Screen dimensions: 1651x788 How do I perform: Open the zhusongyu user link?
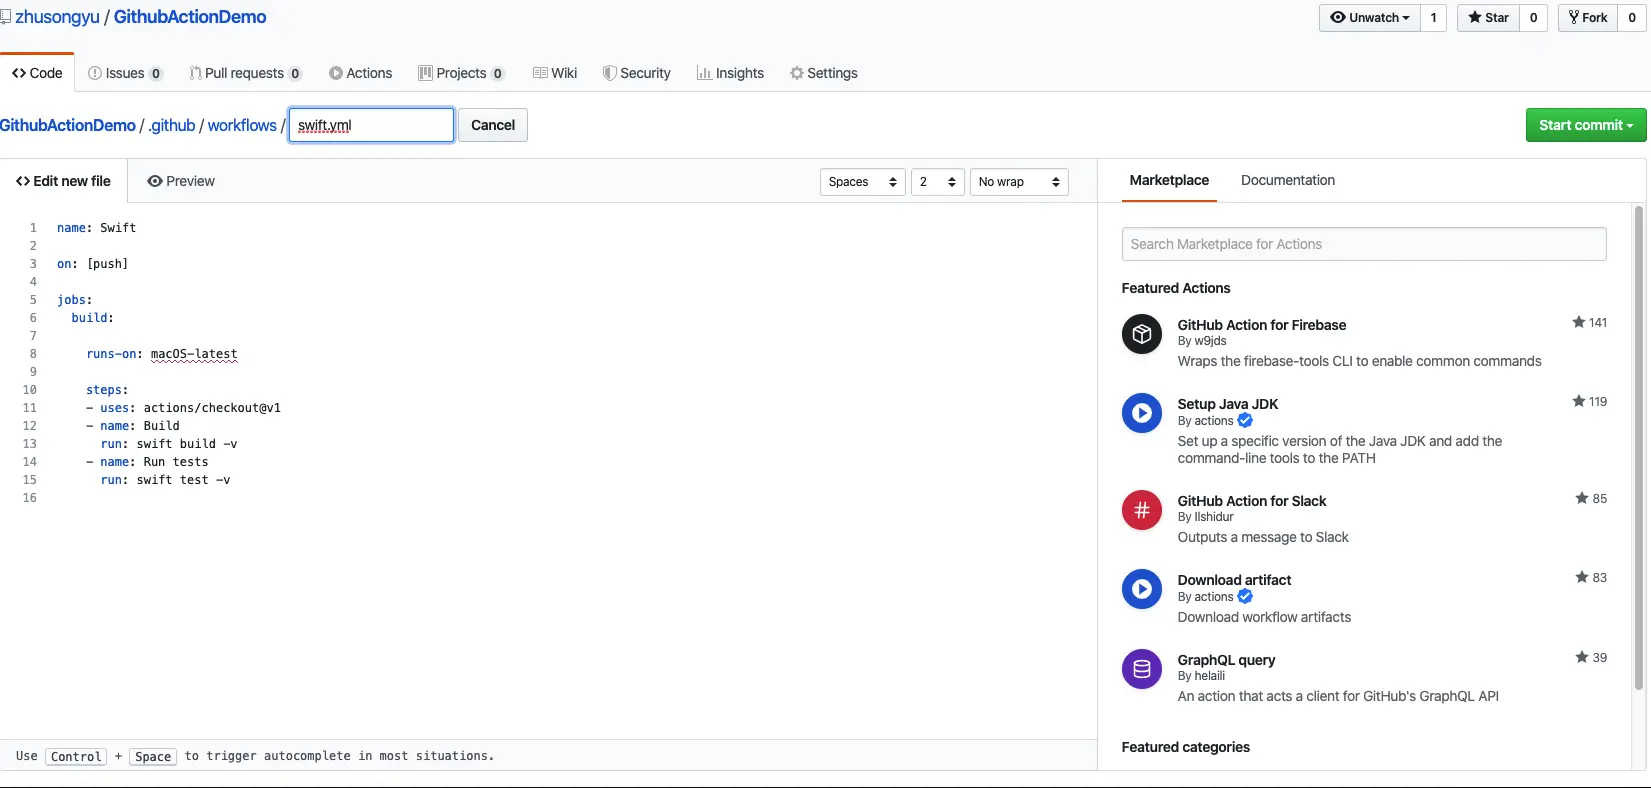(57, 17)
